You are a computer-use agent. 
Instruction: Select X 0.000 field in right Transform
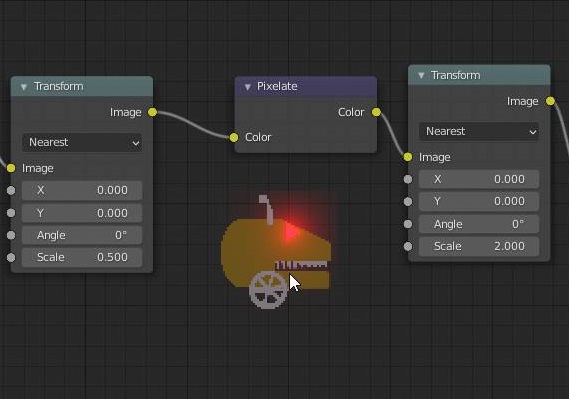(x=479, y=179)
